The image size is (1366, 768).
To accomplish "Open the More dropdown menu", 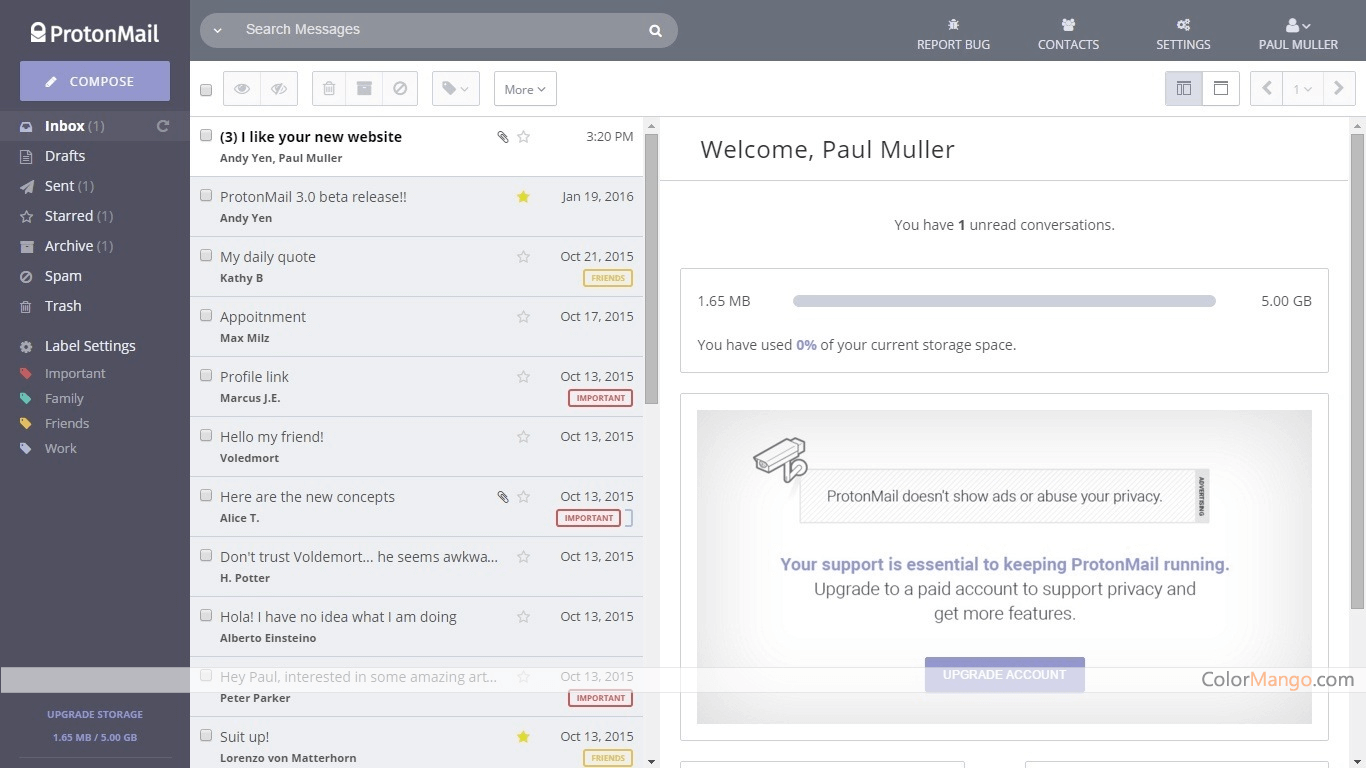I will (x=524, y=89).
